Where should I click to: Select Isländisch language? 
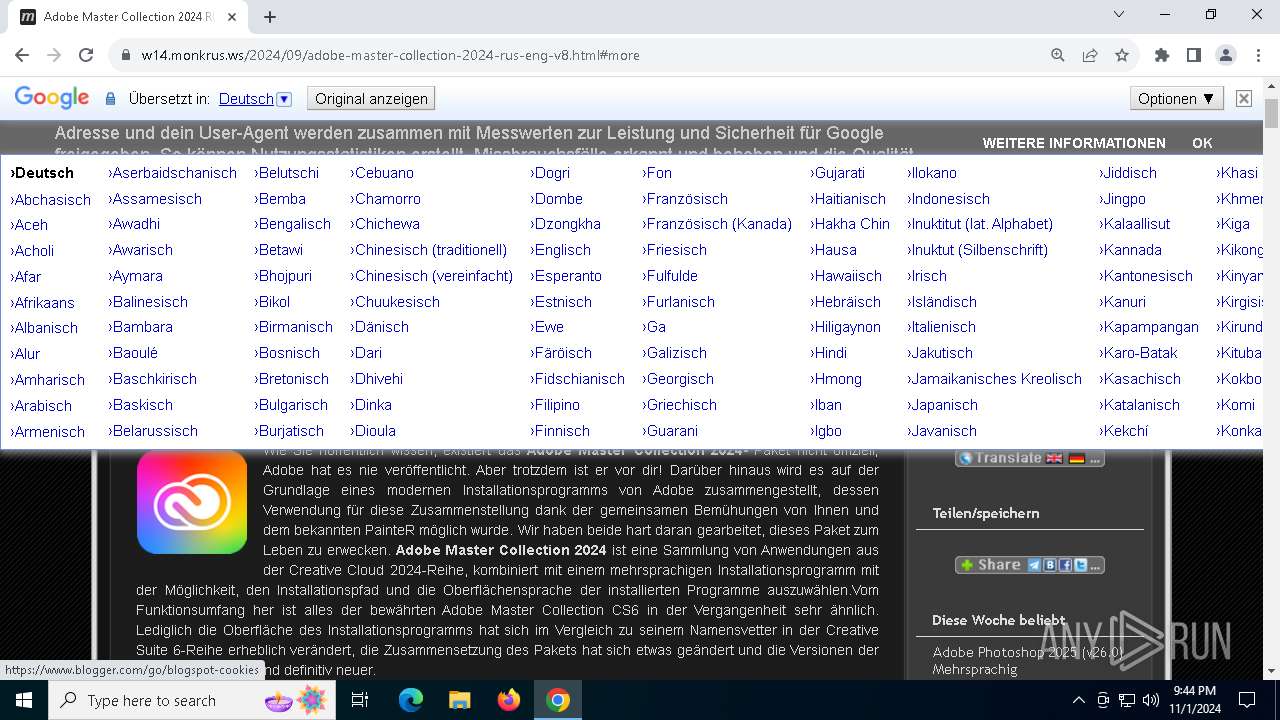click(x=942, y=302)
